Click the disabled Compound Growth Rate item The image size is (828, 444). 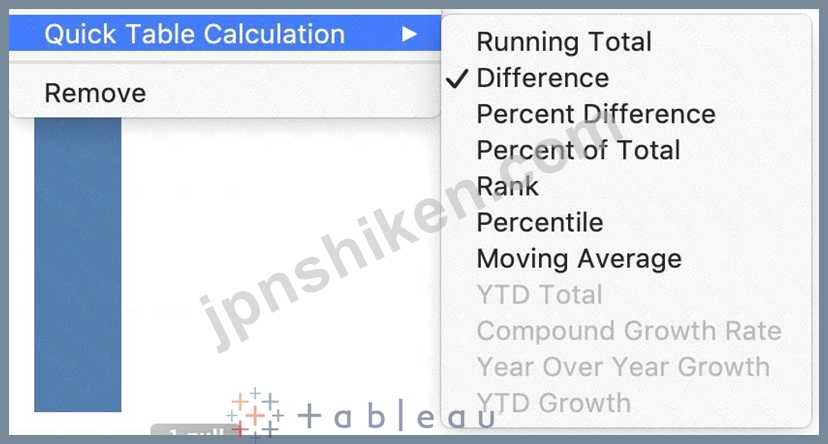[626, 331]
